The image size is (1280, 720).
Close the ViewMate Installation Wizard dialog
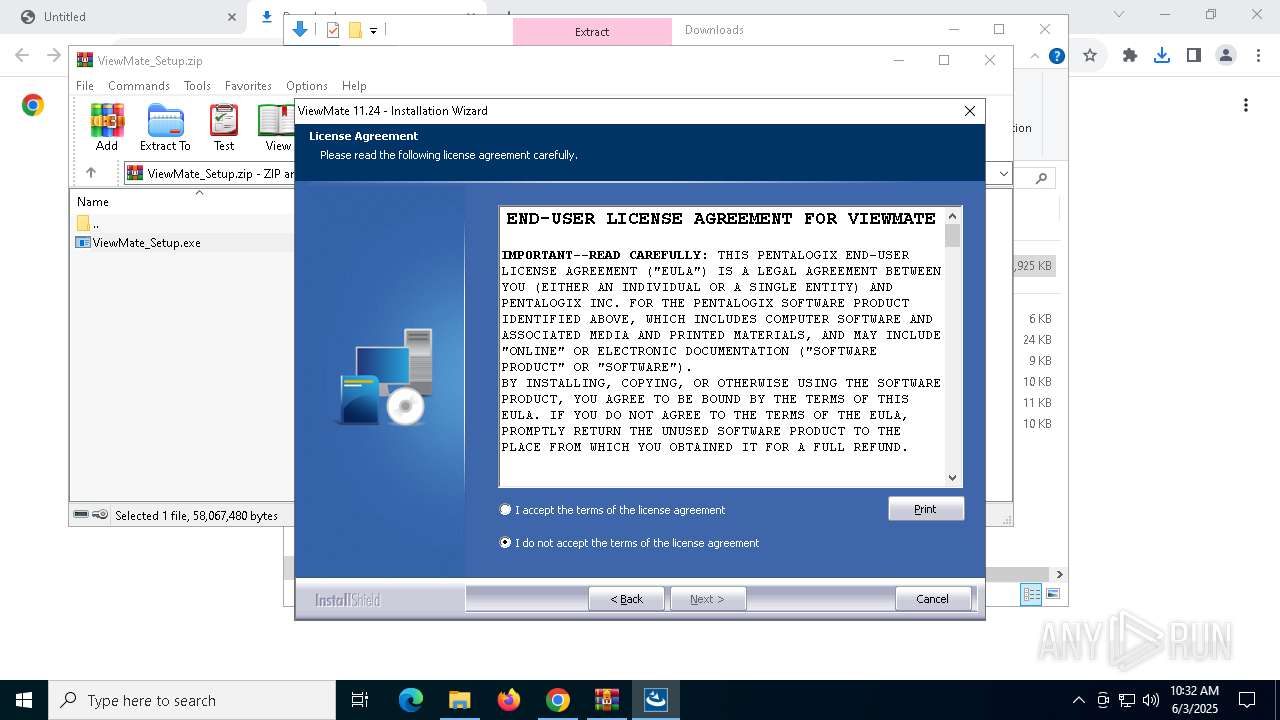pos(969,111)
